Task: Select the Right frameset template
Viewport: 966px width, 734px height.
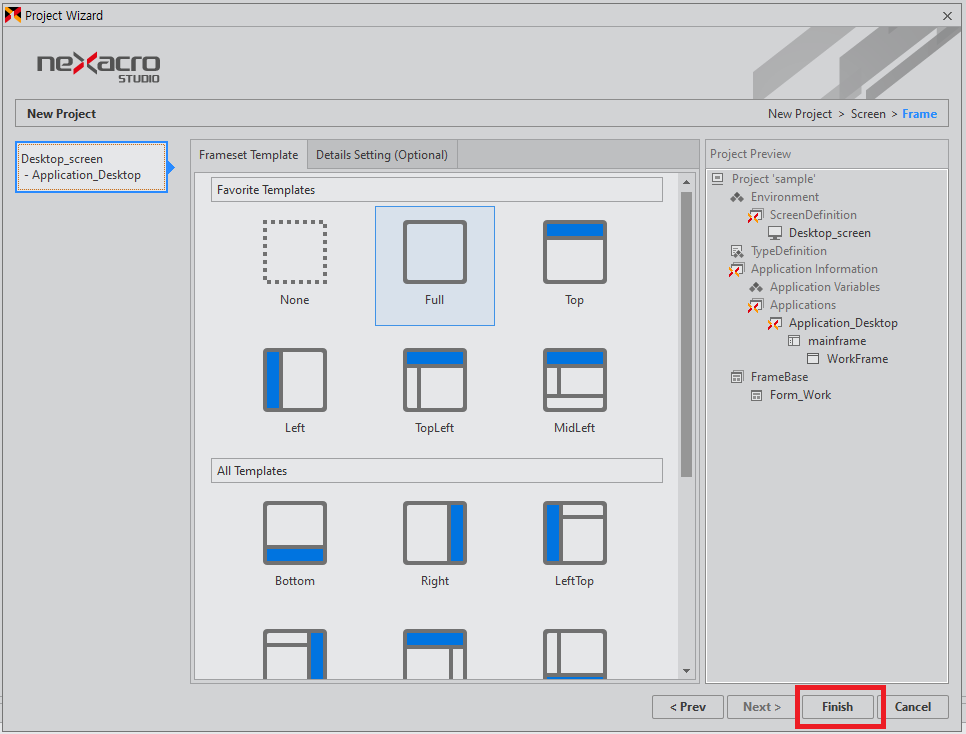Action: click(434, 533)
